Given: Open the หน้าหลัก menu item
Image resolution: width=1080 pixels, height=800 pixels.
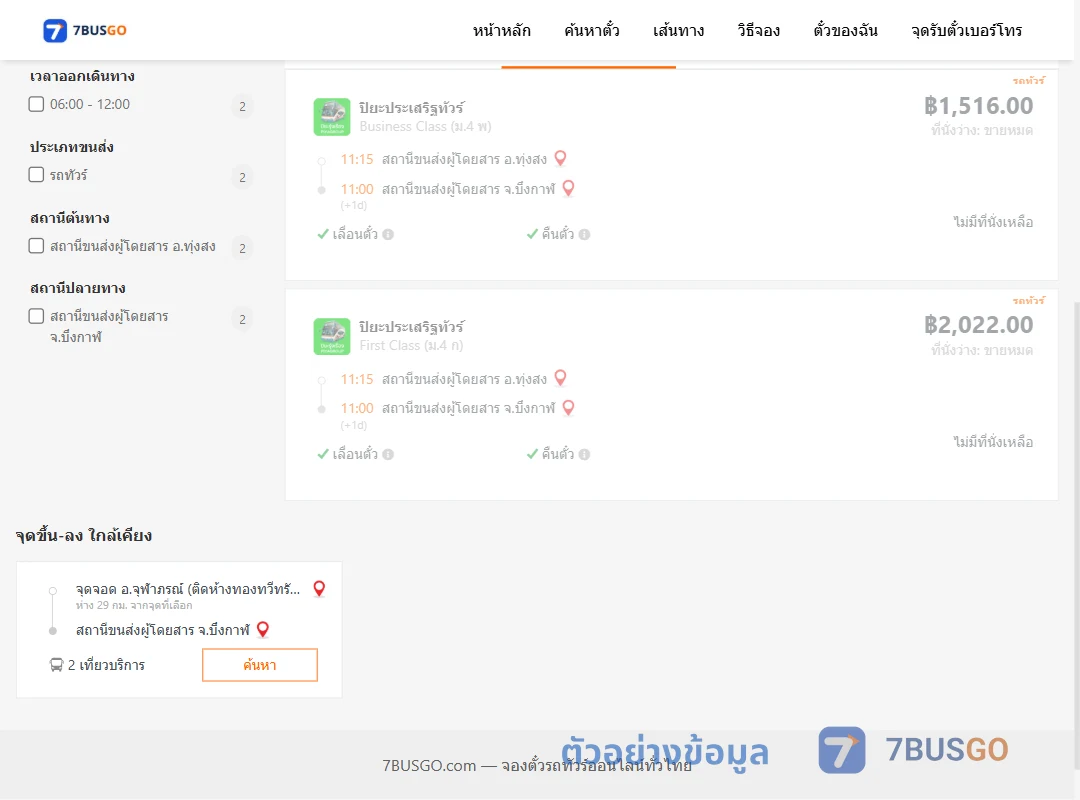Looking at the screenshot, I should [501, 30].
